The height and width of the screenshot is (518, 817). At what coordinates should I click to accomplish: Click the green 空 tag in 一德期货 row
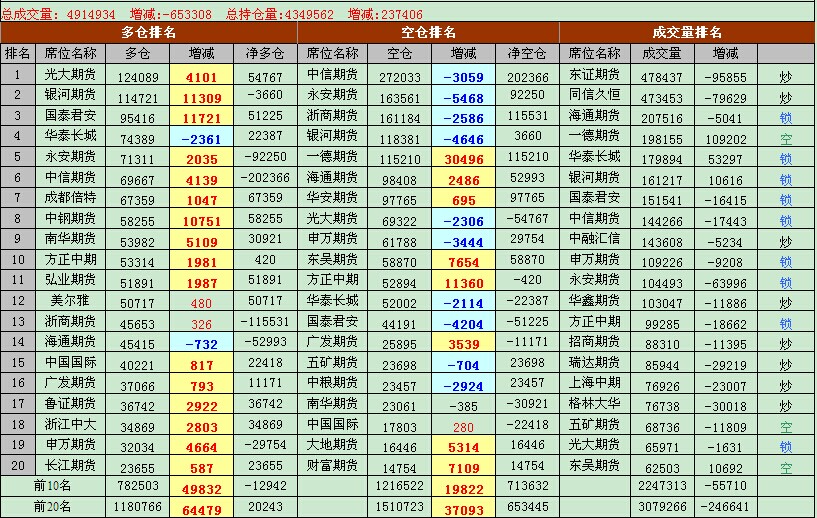(x=786, y=139)
